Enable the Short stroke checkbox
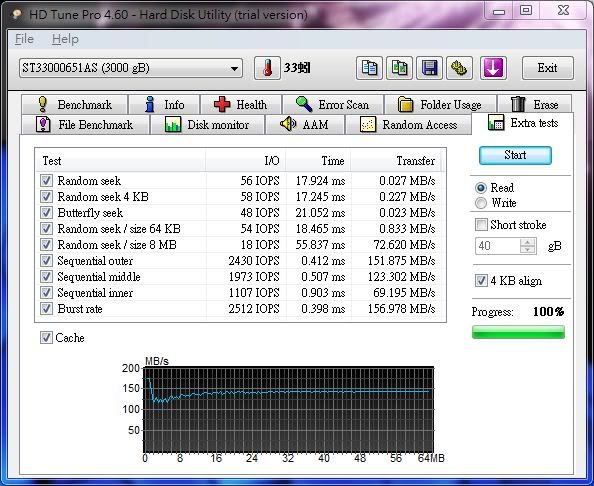Viewport: 594px width, 486px height. [x=481, y=225]
